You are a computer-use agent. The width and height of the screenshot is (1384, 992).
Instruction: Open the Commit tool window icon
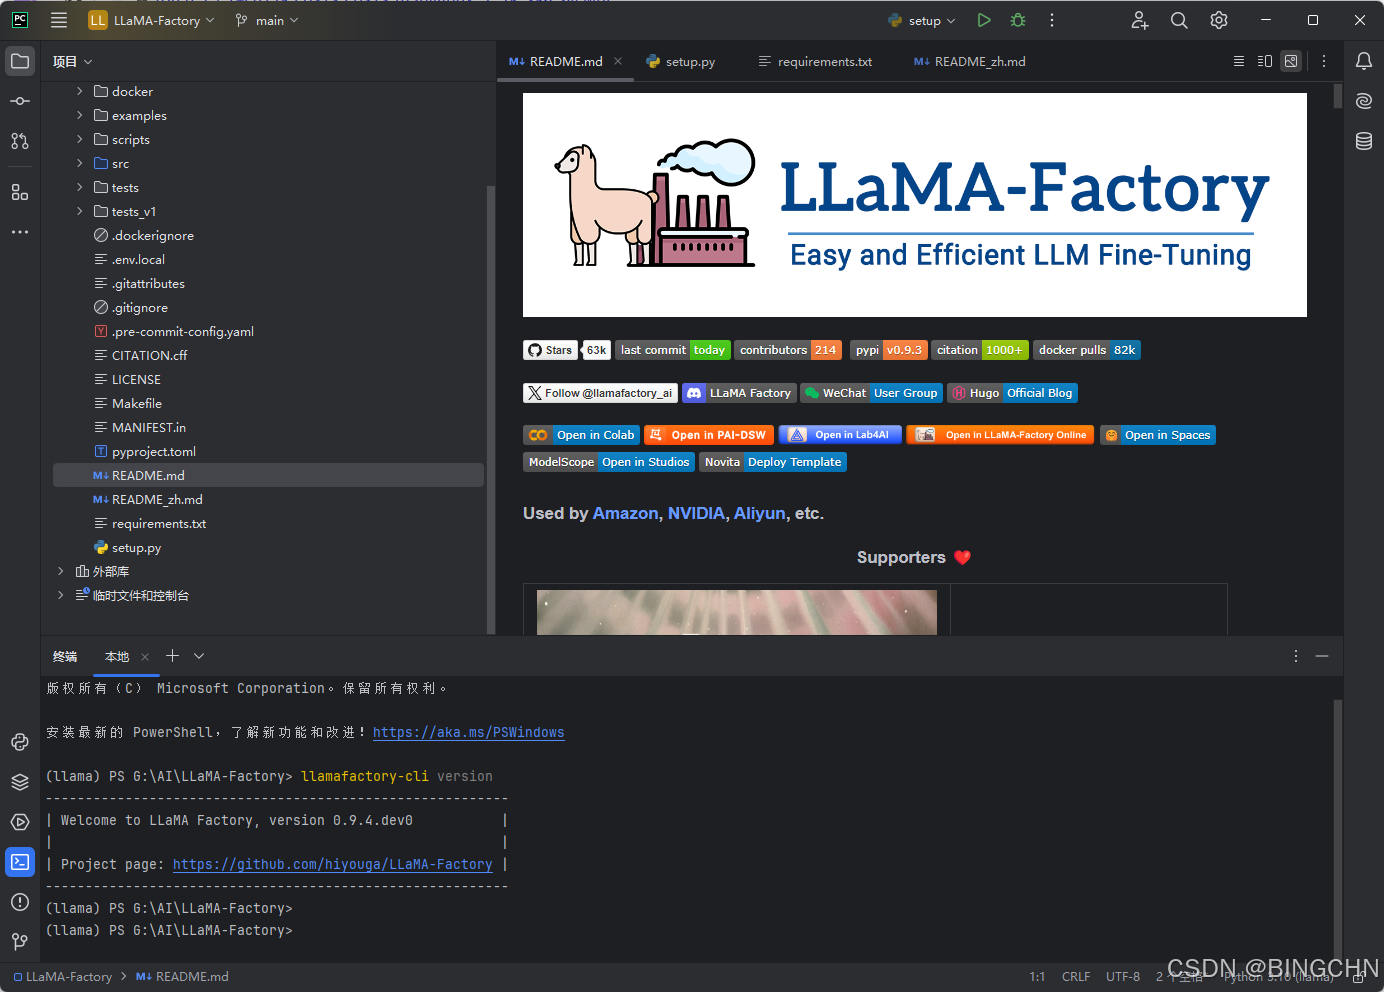20,101
